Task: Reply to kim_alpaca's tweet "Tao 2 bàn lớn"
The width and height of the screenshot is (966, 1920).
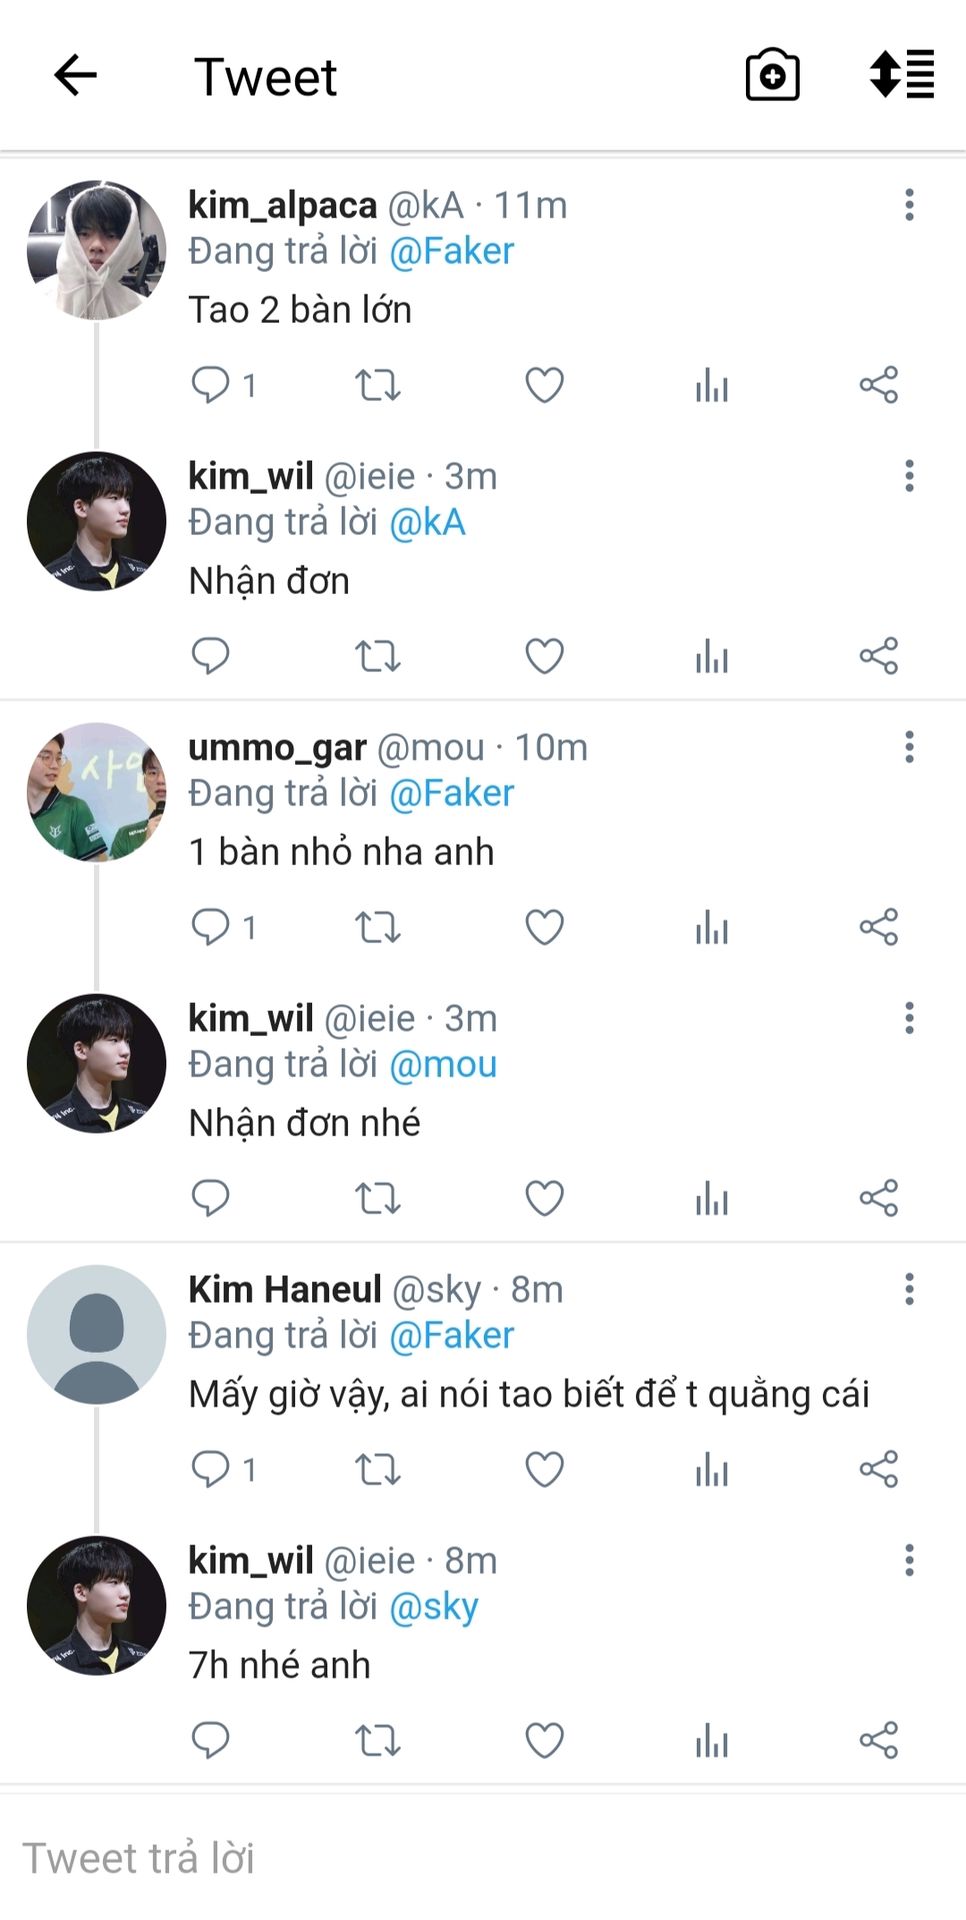Action: 210,385
